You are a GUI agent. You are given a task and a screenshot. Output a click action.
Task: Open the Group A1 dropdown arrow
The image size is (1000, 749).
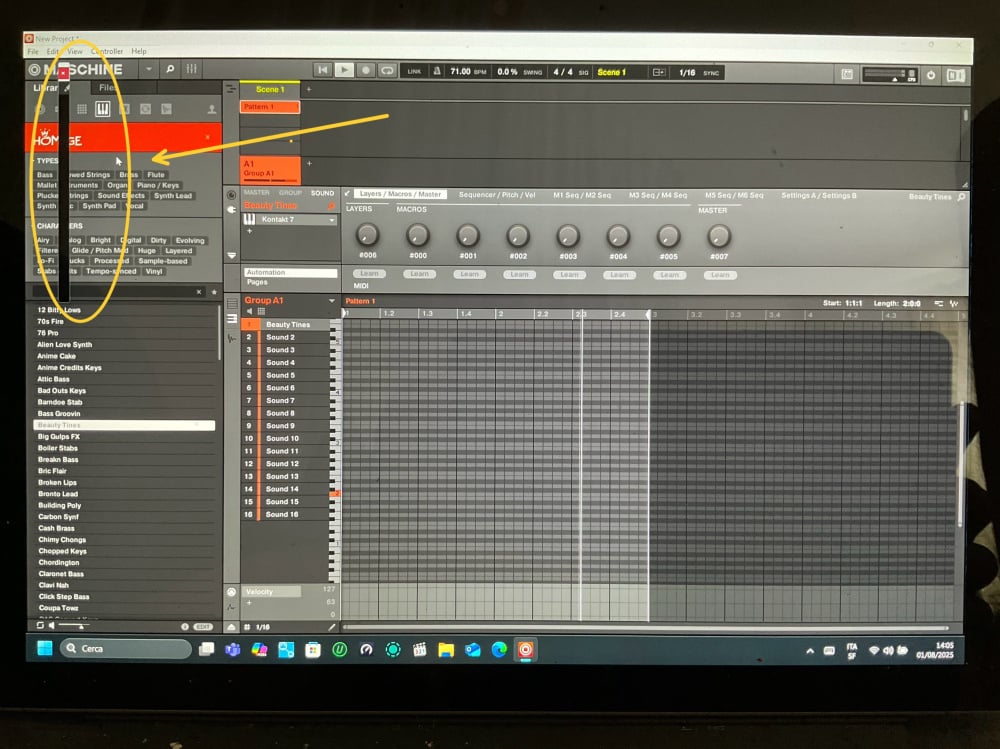pos(332,300)
